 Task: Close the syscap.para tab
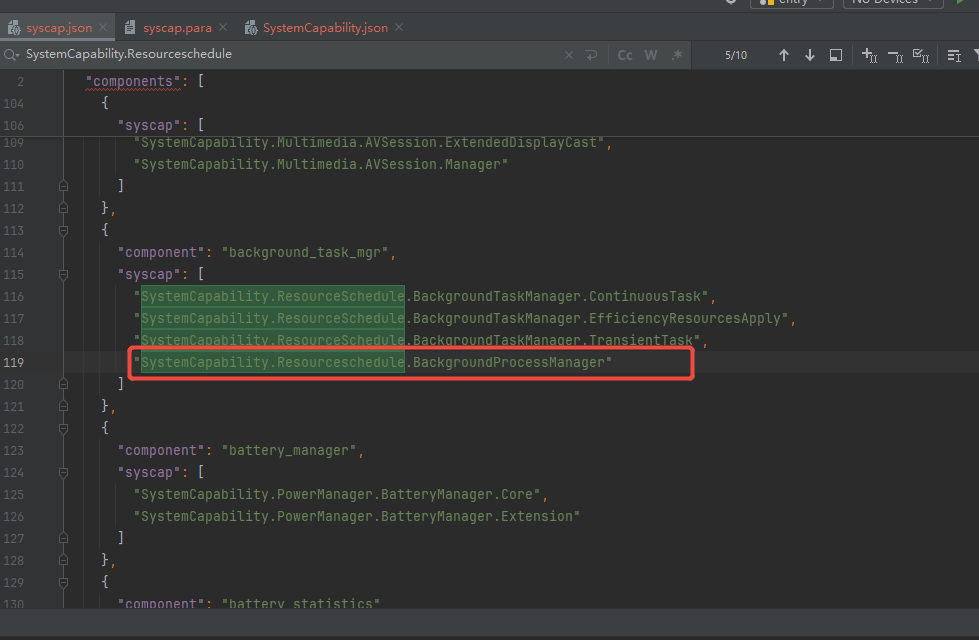click(223, 27)
